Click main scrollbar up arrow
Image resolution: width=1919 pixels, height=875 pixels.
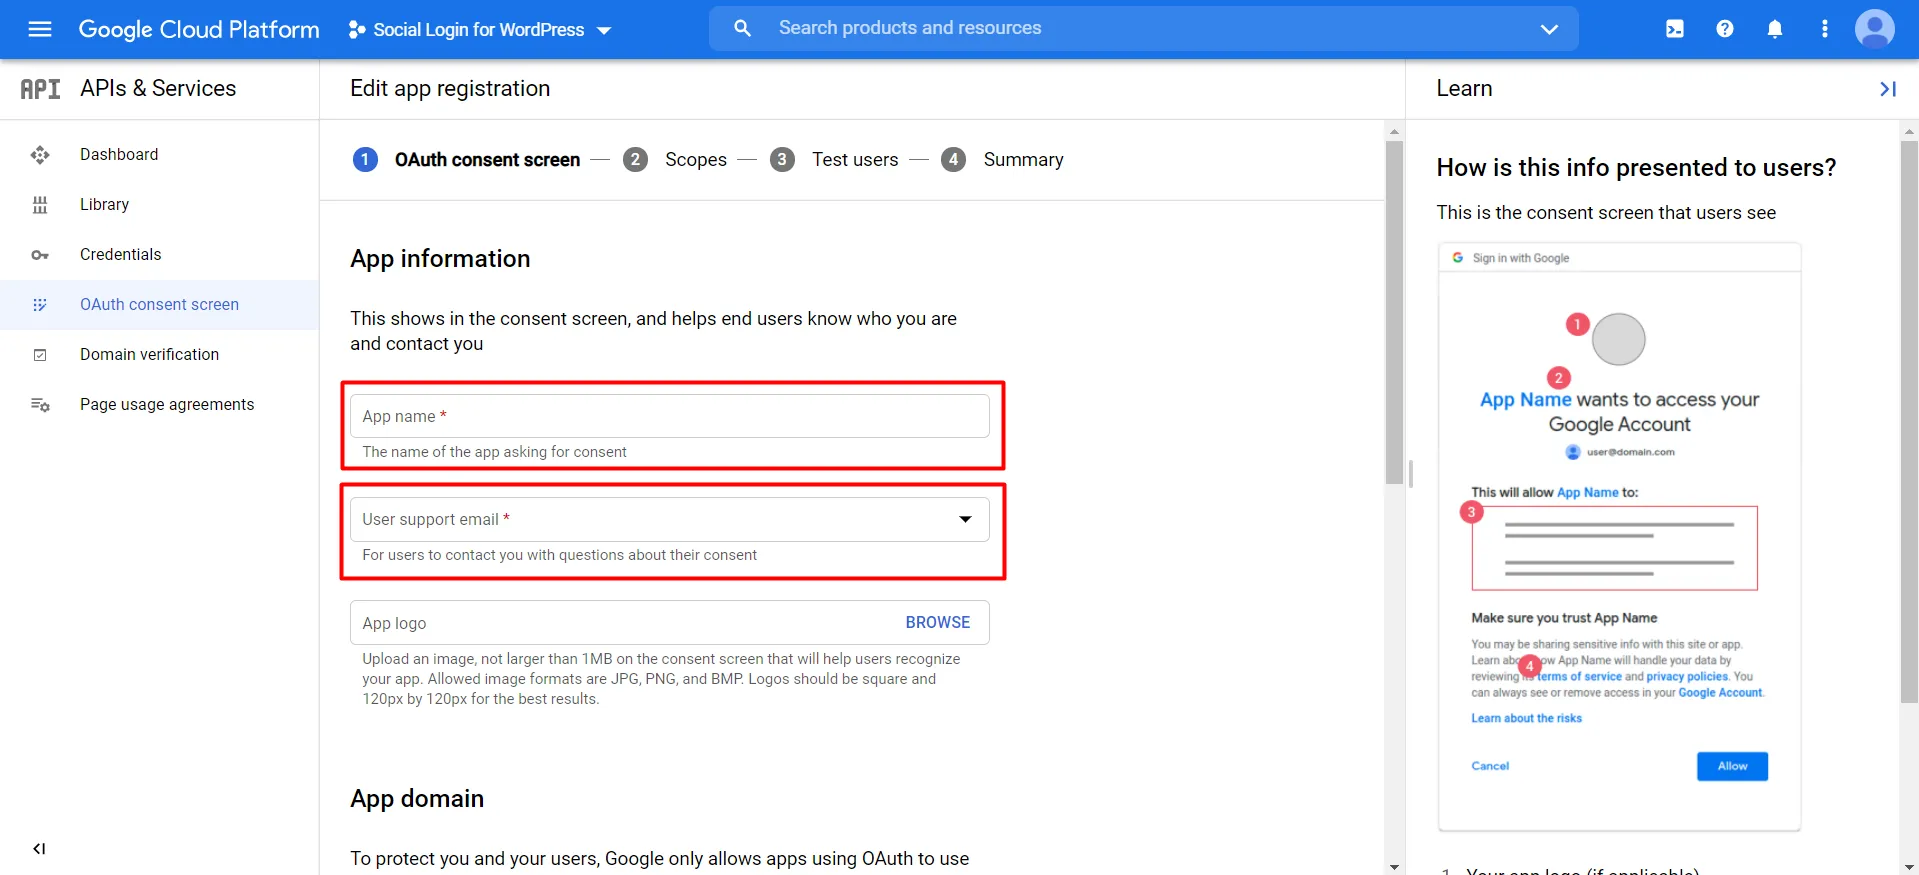[x=1394, y=131]
